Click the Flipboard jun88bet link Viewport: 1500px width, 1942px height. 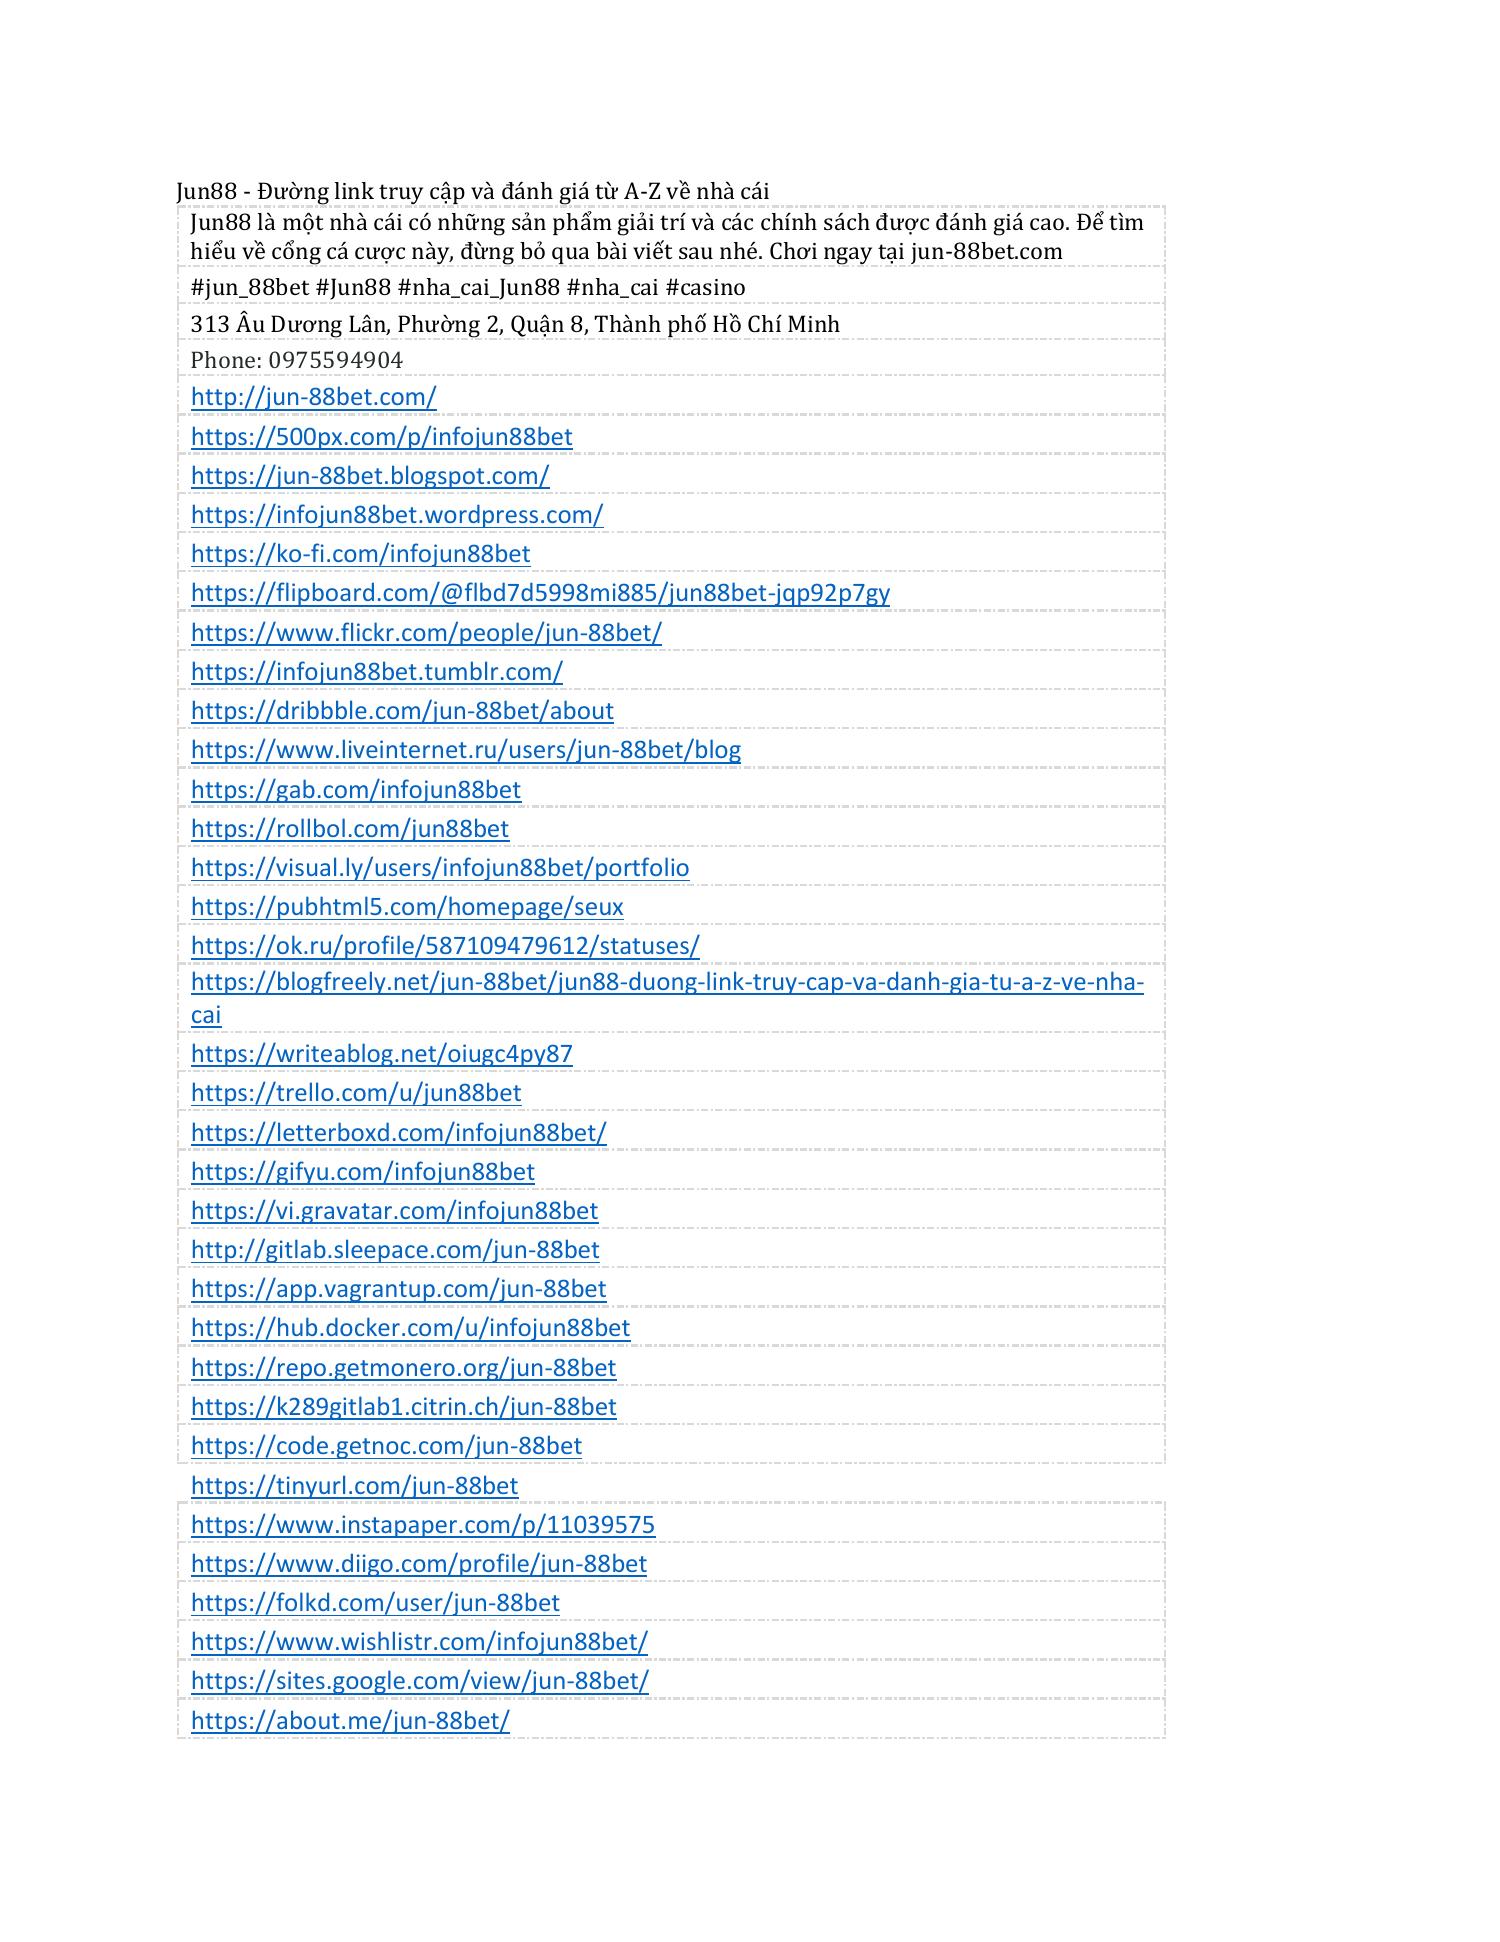pos(540,593)
